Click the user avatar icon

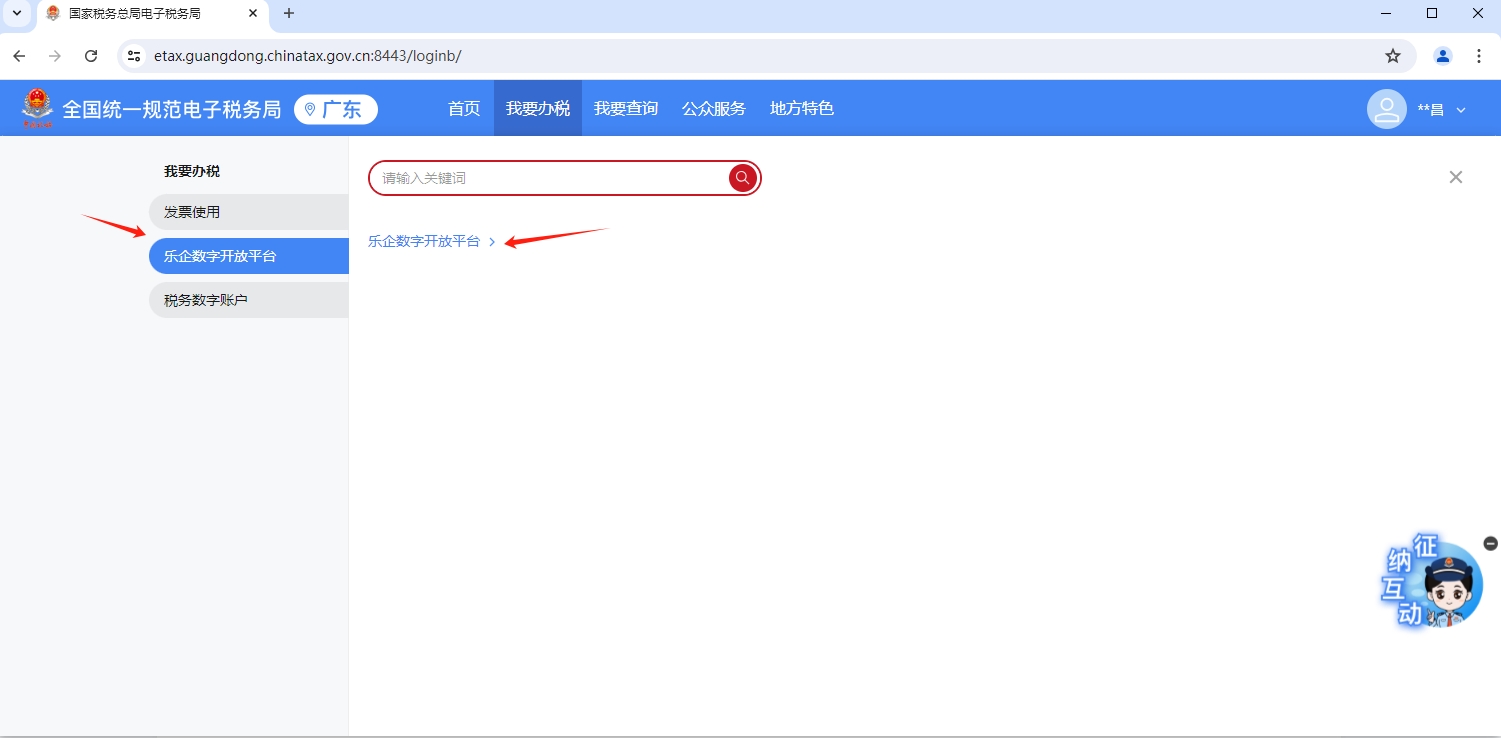pos(1386,109)
